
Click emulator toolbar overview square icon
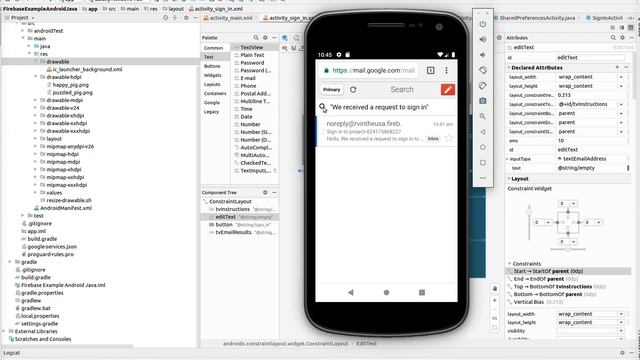(483, 162)
